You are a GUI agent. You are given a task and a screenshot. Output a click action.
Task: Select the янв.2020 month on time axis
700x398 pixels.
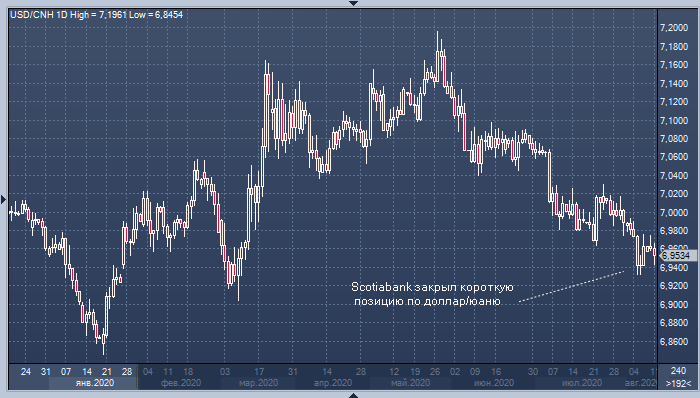coord(95,383)
